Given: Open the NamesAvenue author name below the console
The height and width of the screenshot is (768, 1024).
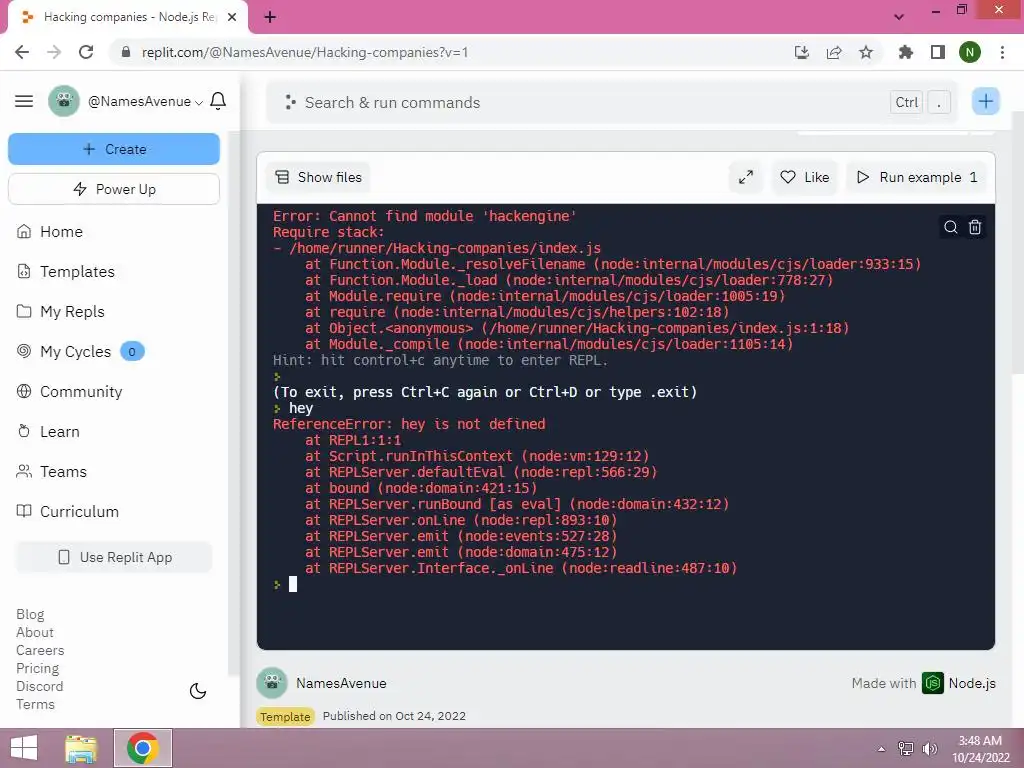Looking at the screenshot, I should (341, 683).
